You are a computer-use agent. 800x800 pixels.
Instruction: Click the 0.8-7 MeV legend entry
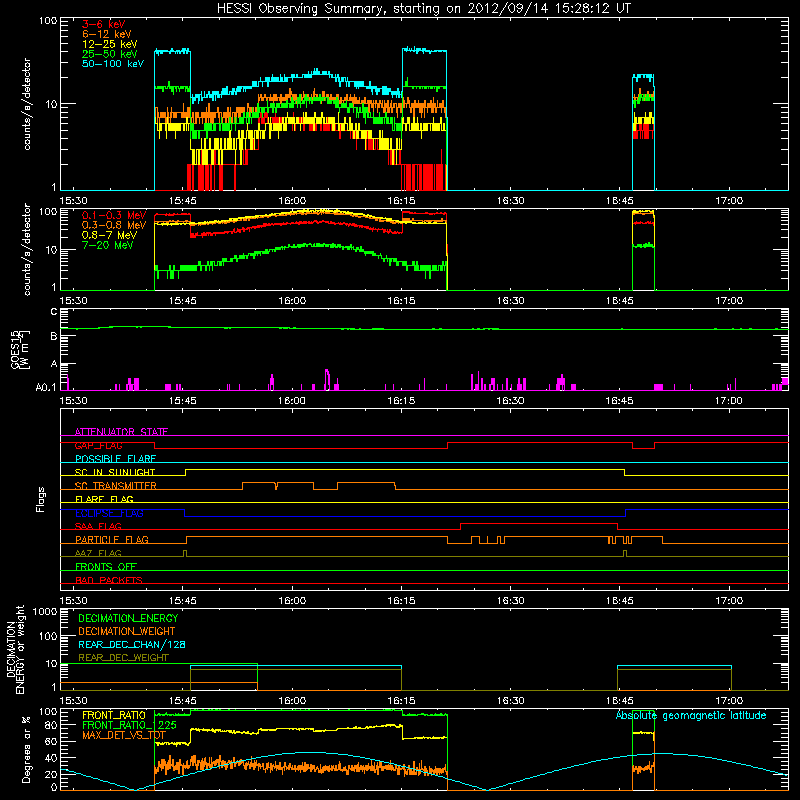click(x=109, y=235)
